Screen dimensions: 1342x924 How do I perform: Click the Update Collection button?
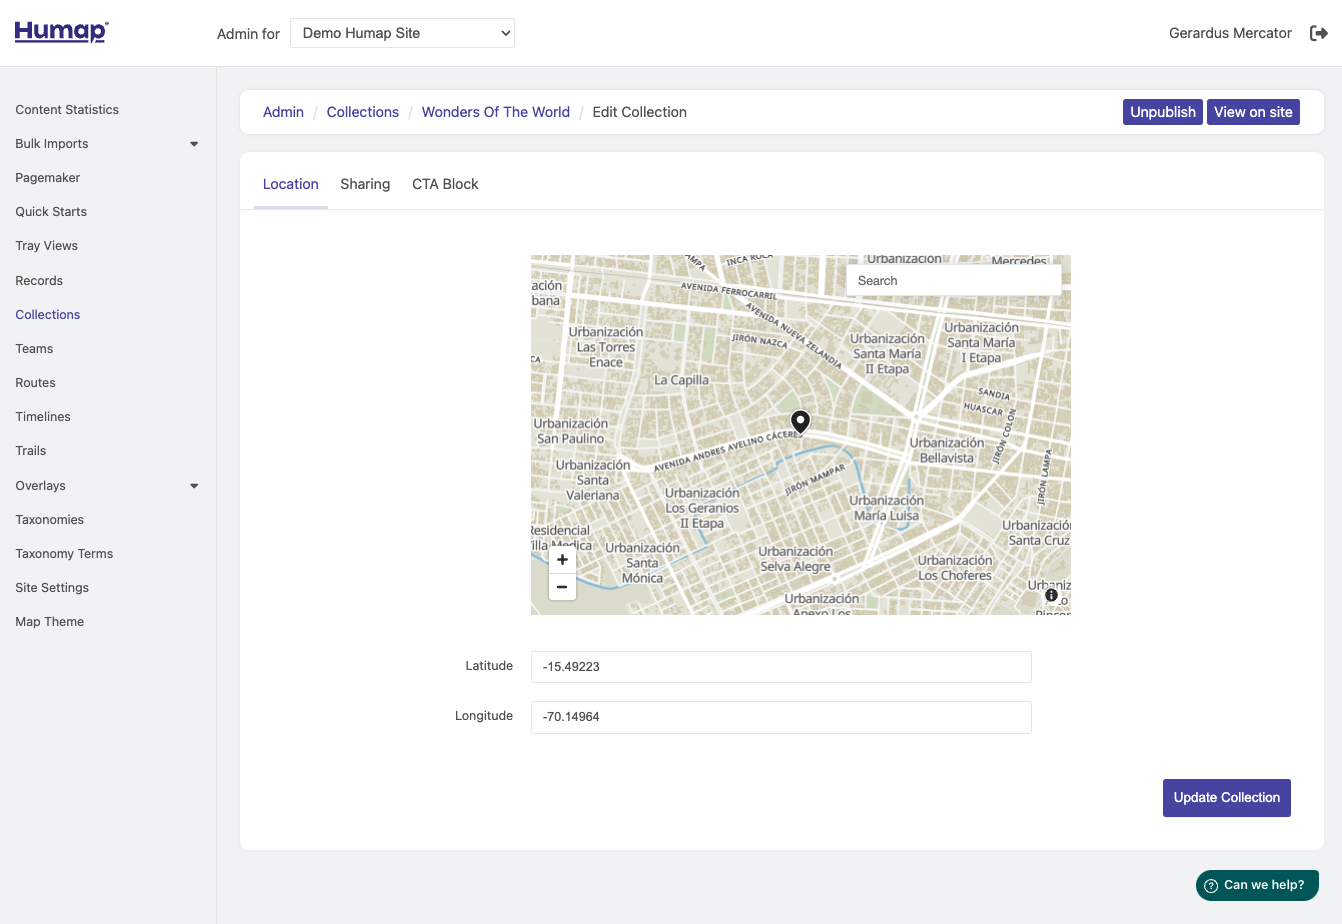pos(1227,797)
